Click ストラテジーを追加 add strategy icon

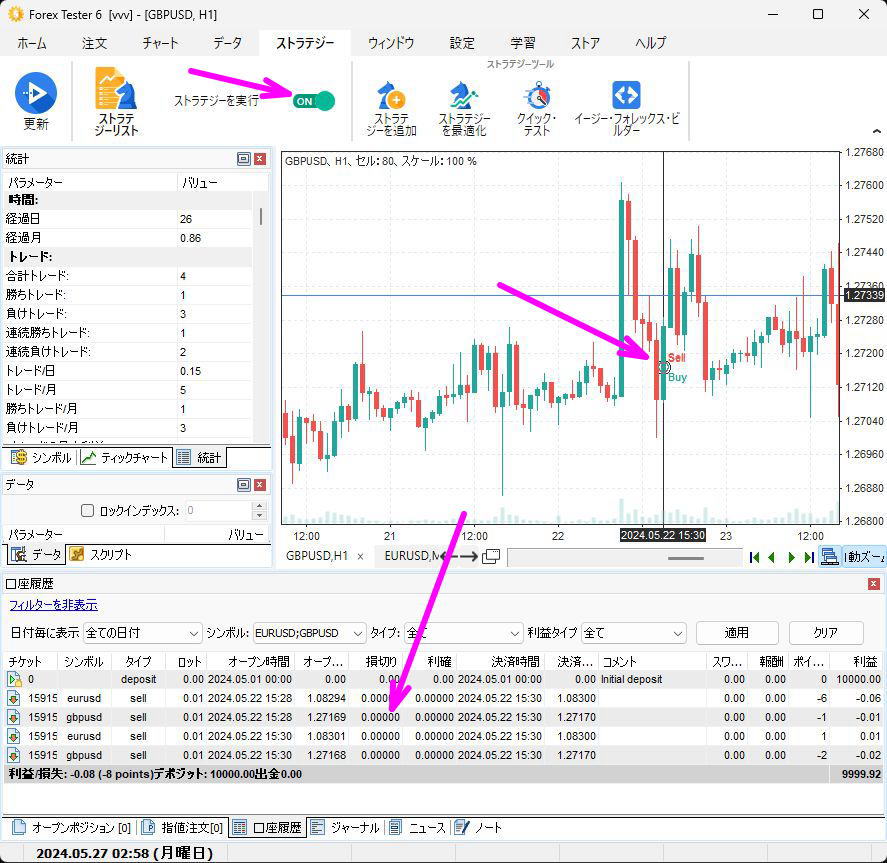(390, 97)
